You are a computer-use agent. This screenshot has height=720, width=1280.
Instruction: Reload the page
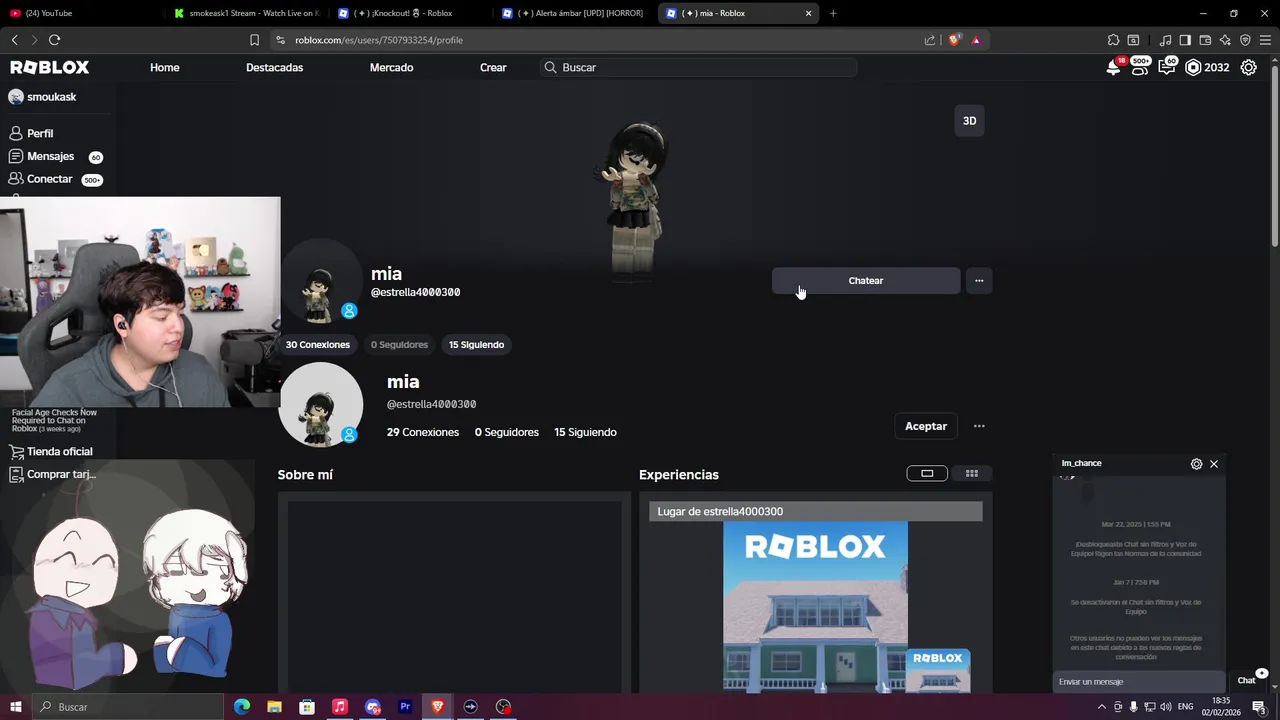(x=54, y=40)
